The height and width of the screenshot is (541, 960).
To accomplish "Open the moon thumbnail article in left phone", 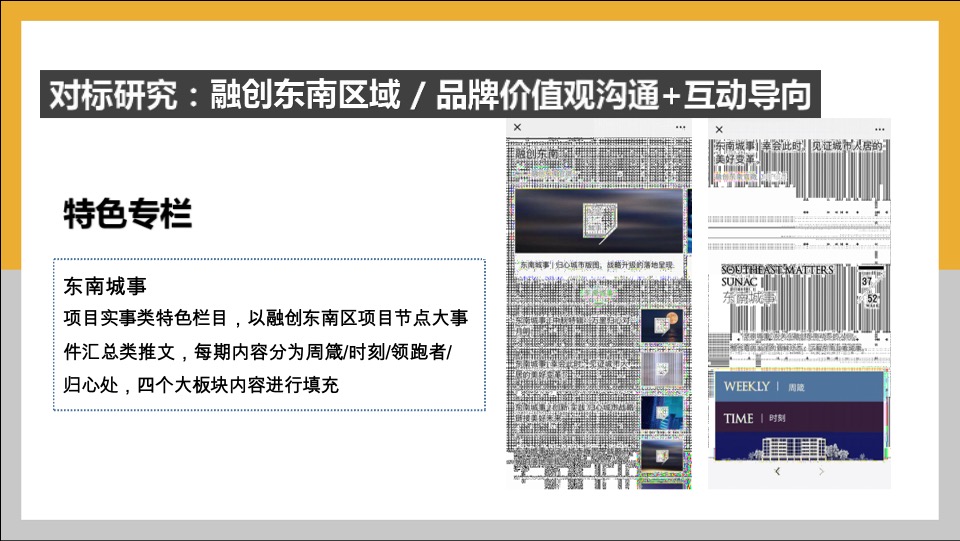I will pyautogui.click(x=662, y=326).
